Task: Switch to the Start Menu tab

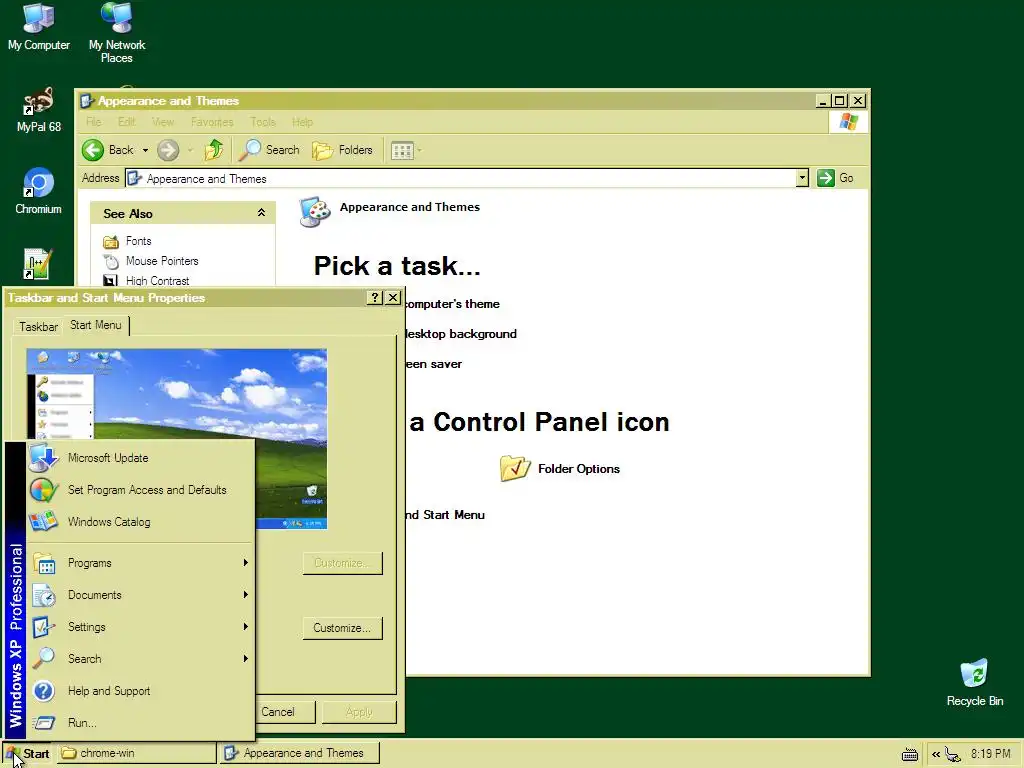Action: (x=96, y=325)
